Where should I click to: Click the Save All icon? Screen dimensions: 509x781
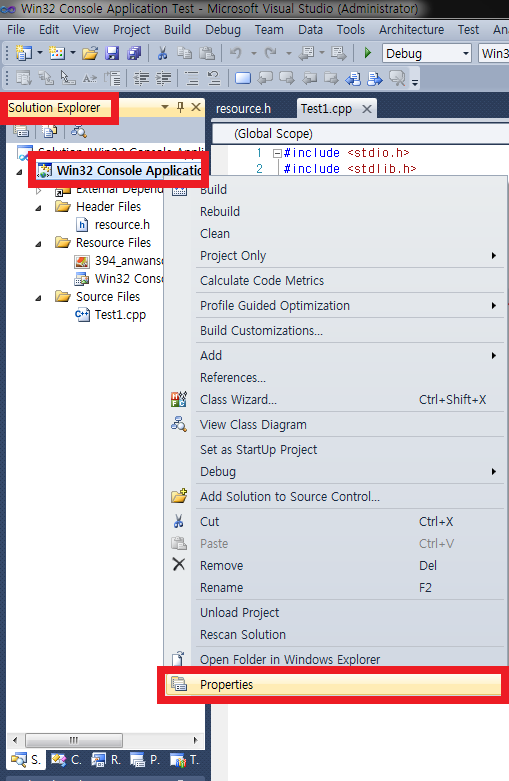[134, 53]
